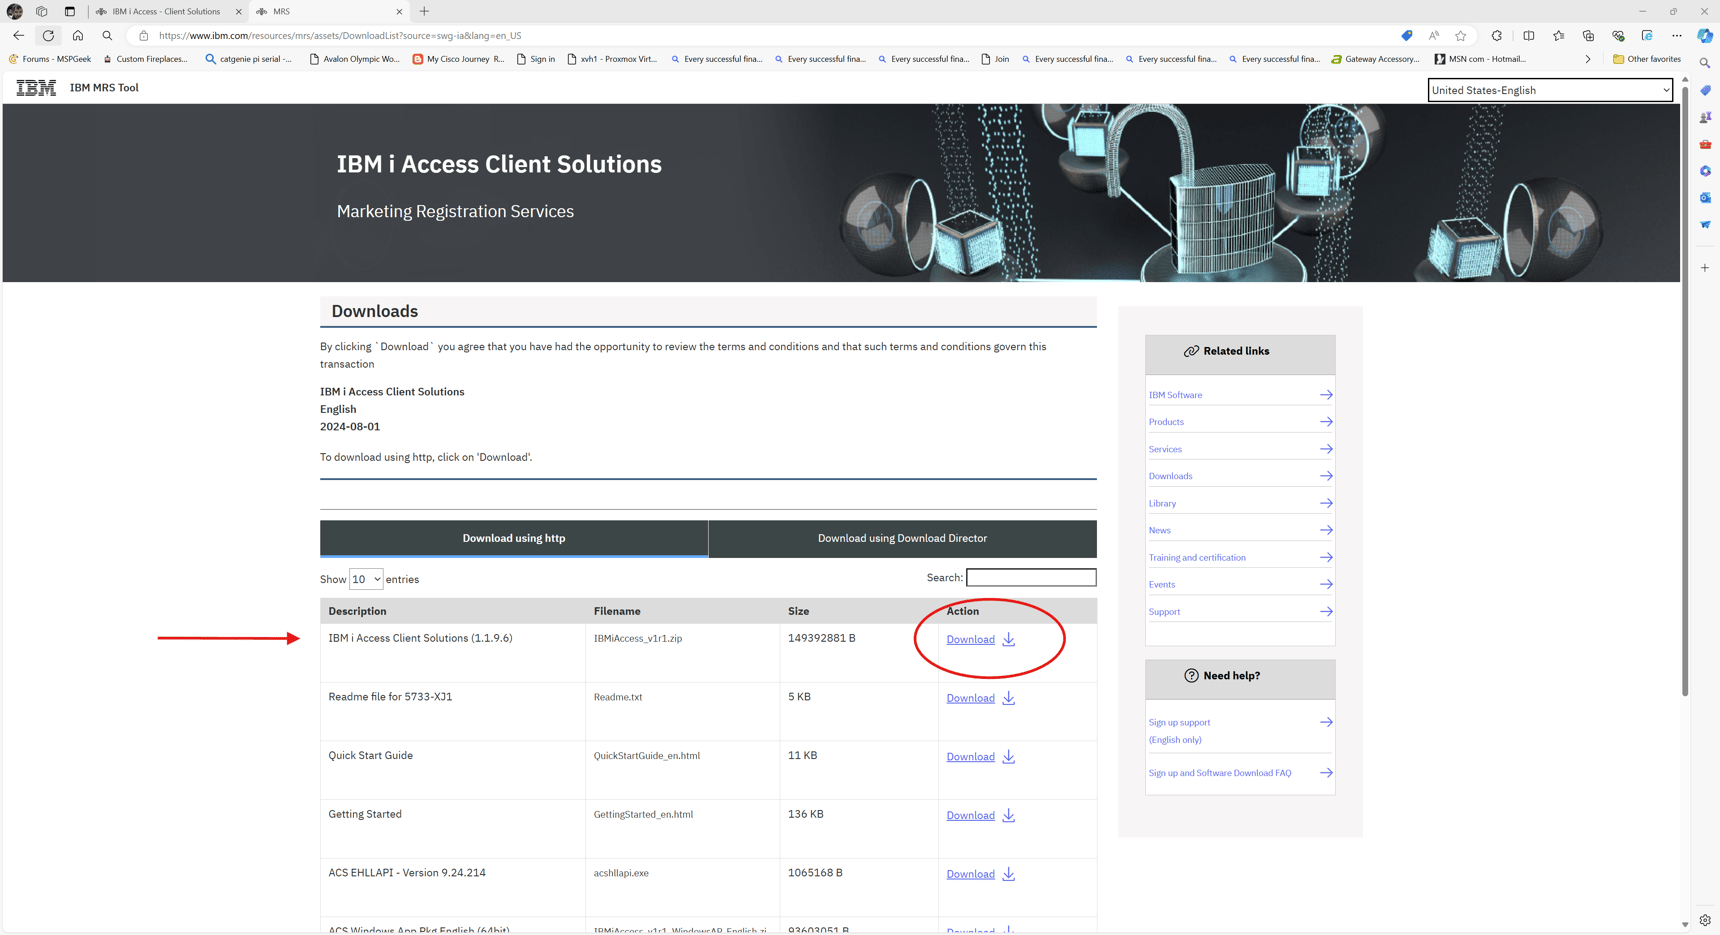
Task: Open the United States-English region dropdown
Action: click(1549, 90)
